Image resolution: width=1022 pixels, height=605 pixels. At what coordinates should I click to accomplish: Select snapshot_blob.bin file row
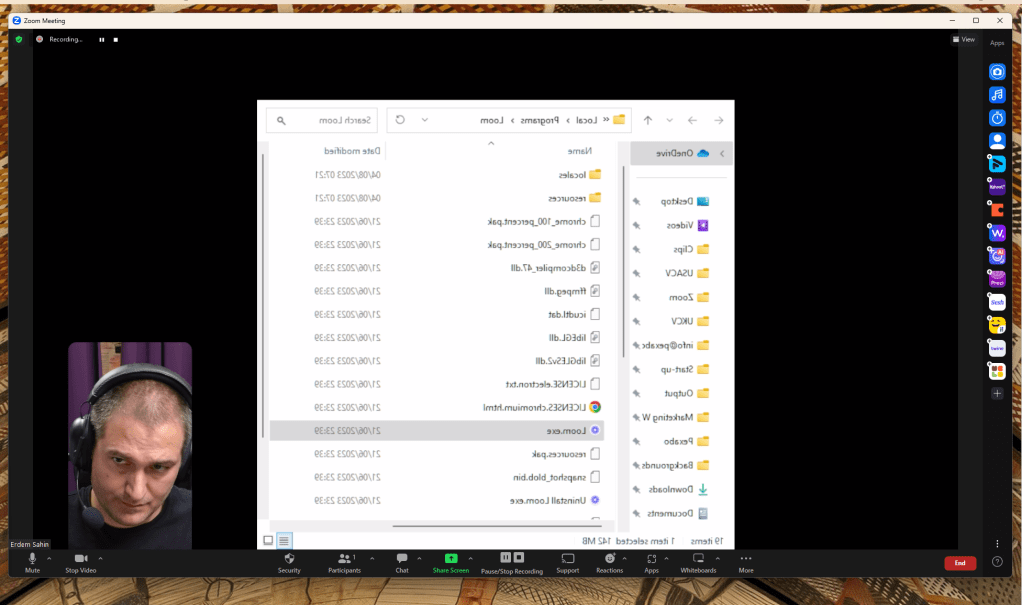(x=437, y=477)
